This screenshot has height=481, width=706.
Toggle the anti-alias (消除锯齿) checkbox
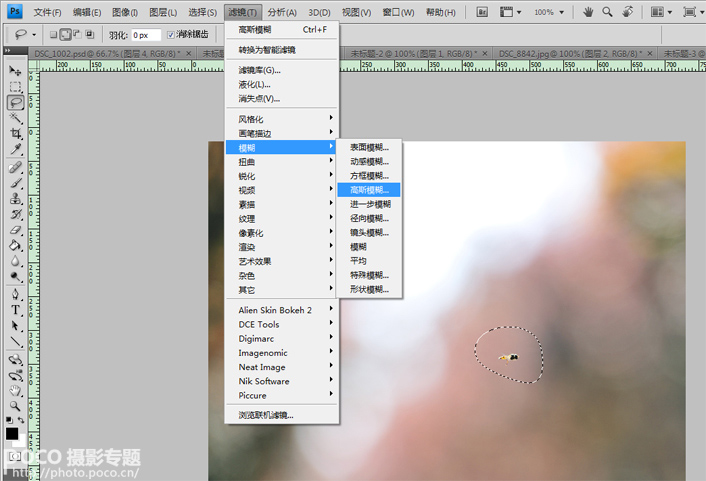(171, 35)
